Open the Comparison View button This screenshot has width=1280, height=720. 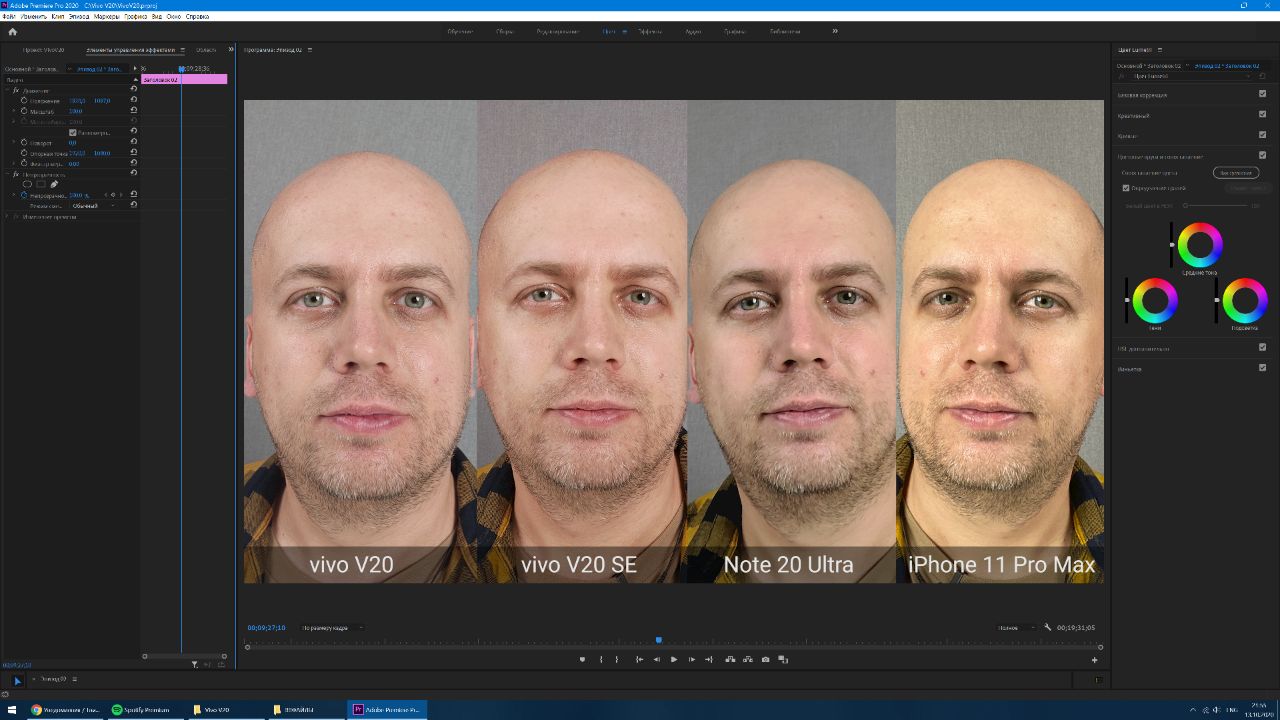click(783, 659)
